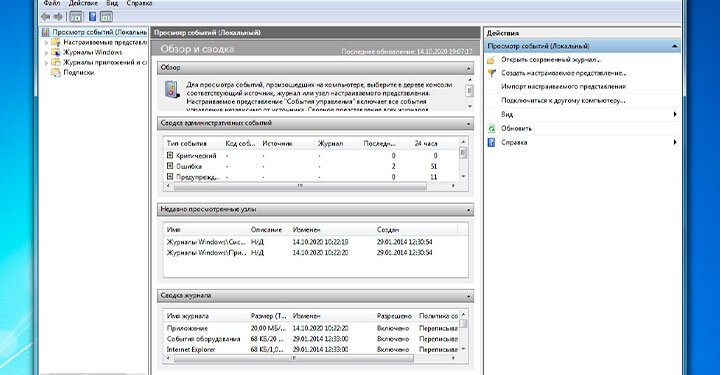Open the Справка menu in menu bar
720x375 pixels.
139,3
